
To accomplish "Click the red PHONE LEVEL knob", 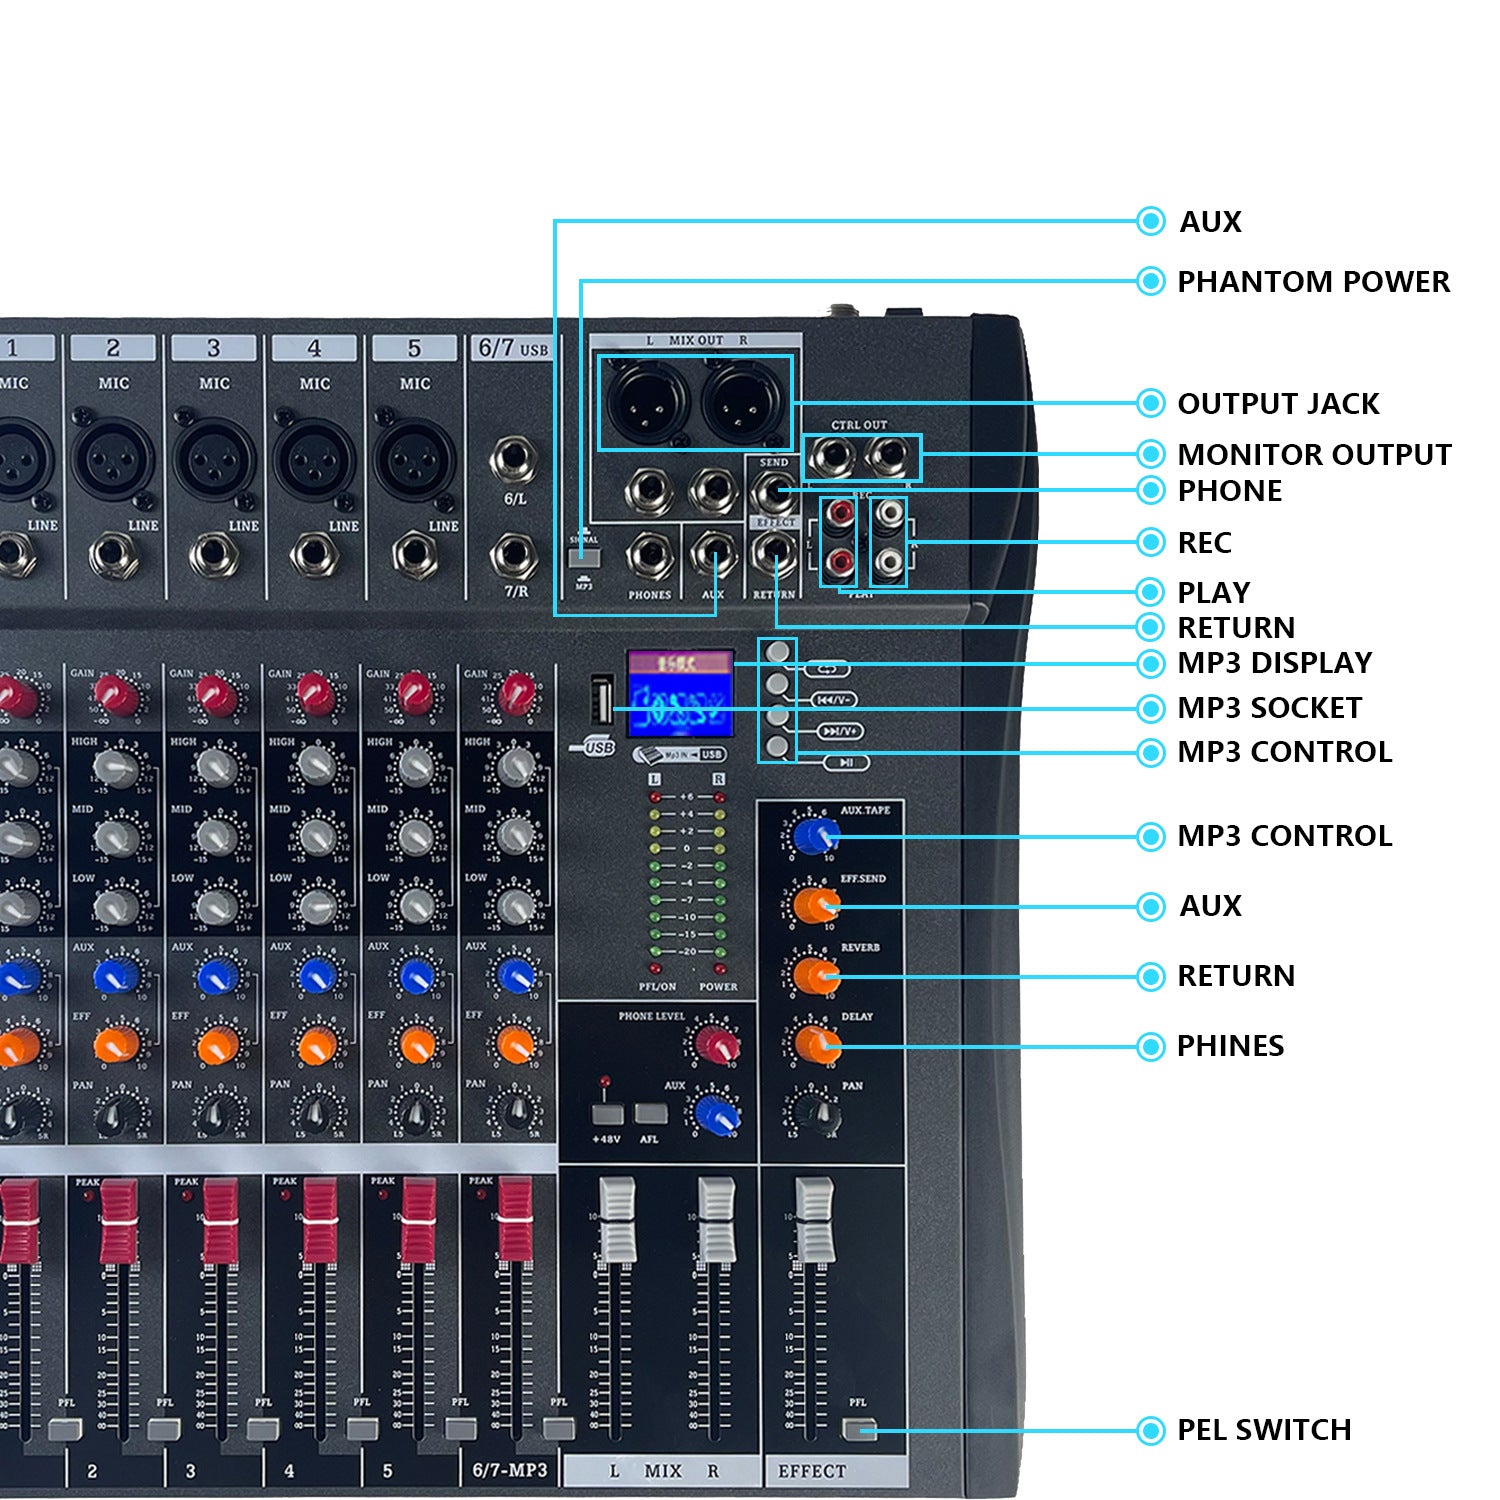I will click(x=716, y=1043).
